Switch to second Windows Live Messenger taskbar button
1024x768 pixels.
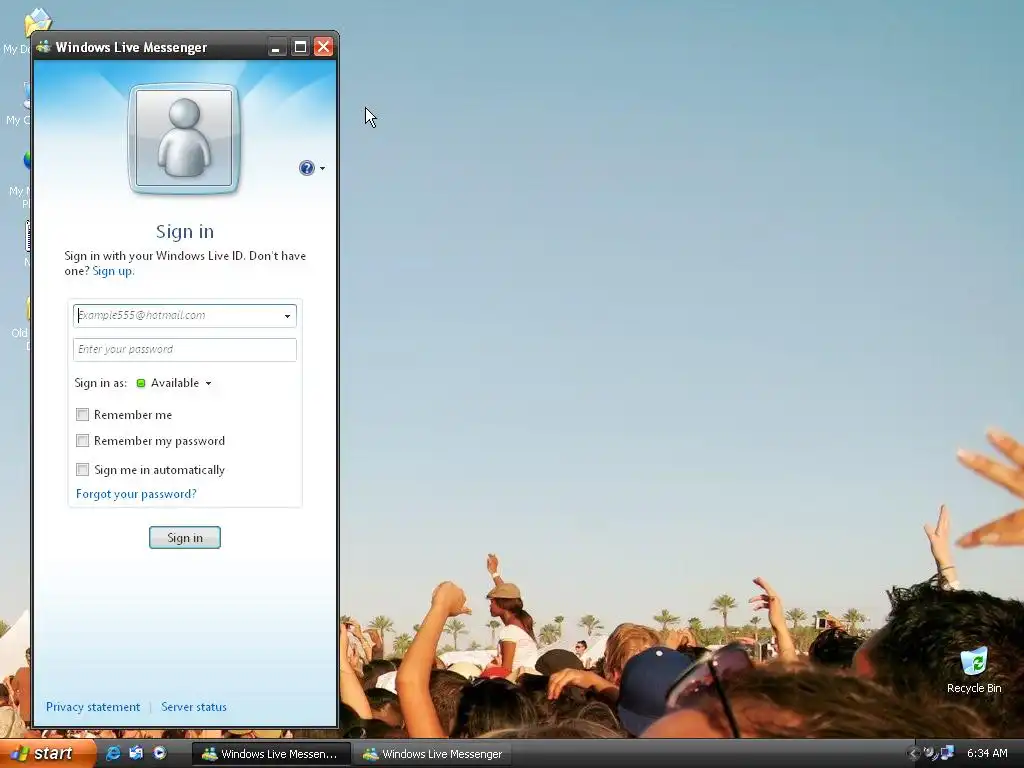(x=432, y=754)
